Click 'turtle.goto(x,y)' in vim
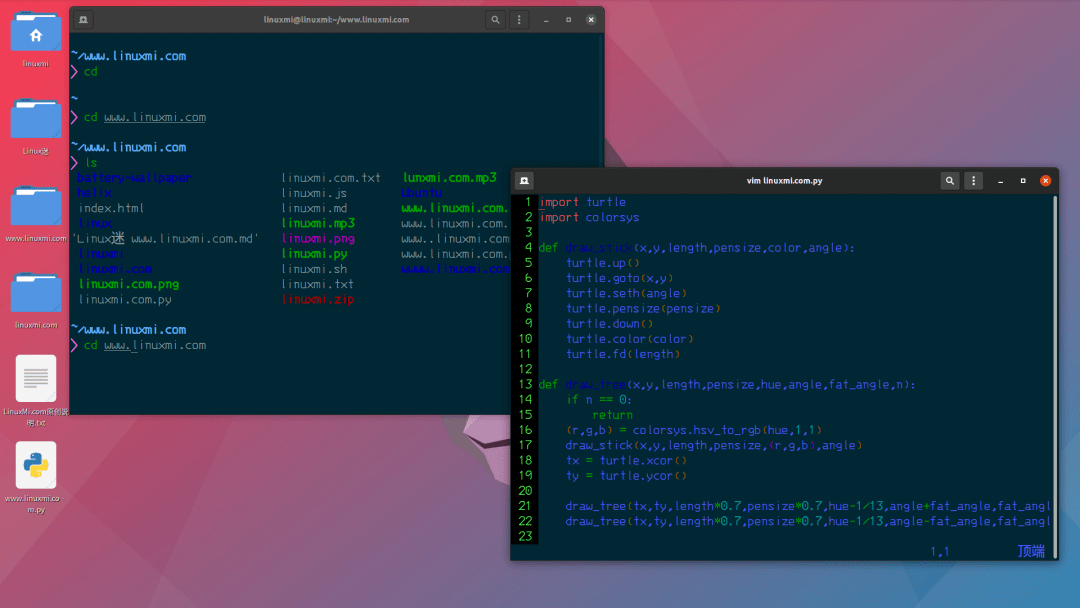The image size is (1080, 608). pyautogui.click(x=619, y=277)
